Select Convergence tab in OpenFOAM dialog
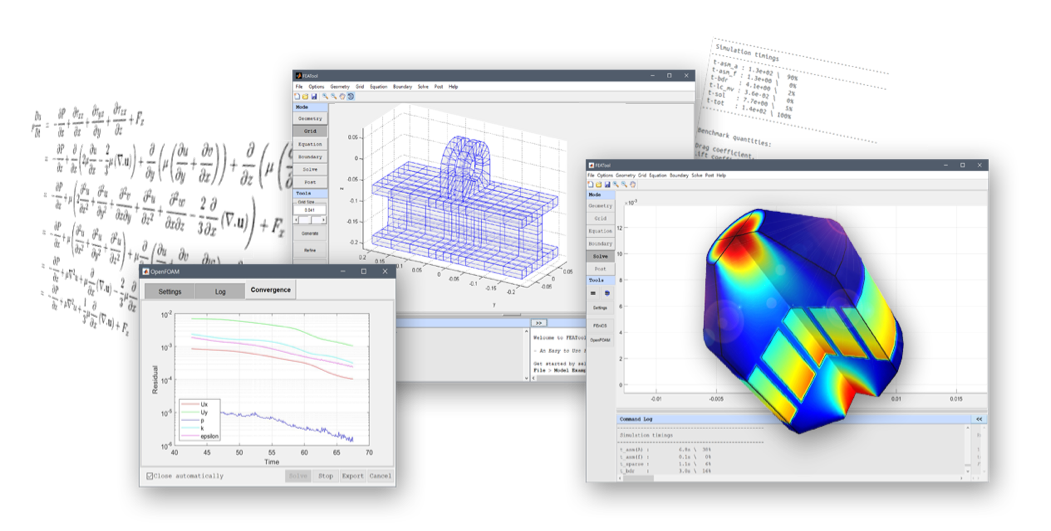Screen dimensions: 1051x531 click(x=271, y=290)
